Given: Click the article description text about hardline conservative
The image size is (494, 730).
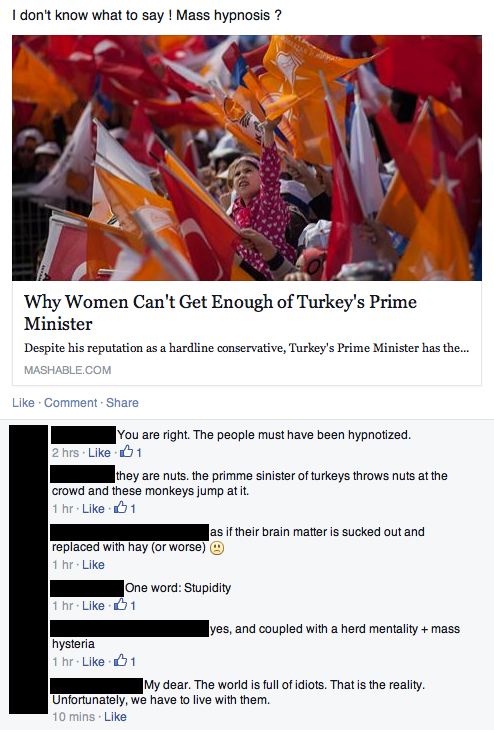Looking at the screenshot, I should (x=246, y=348).
